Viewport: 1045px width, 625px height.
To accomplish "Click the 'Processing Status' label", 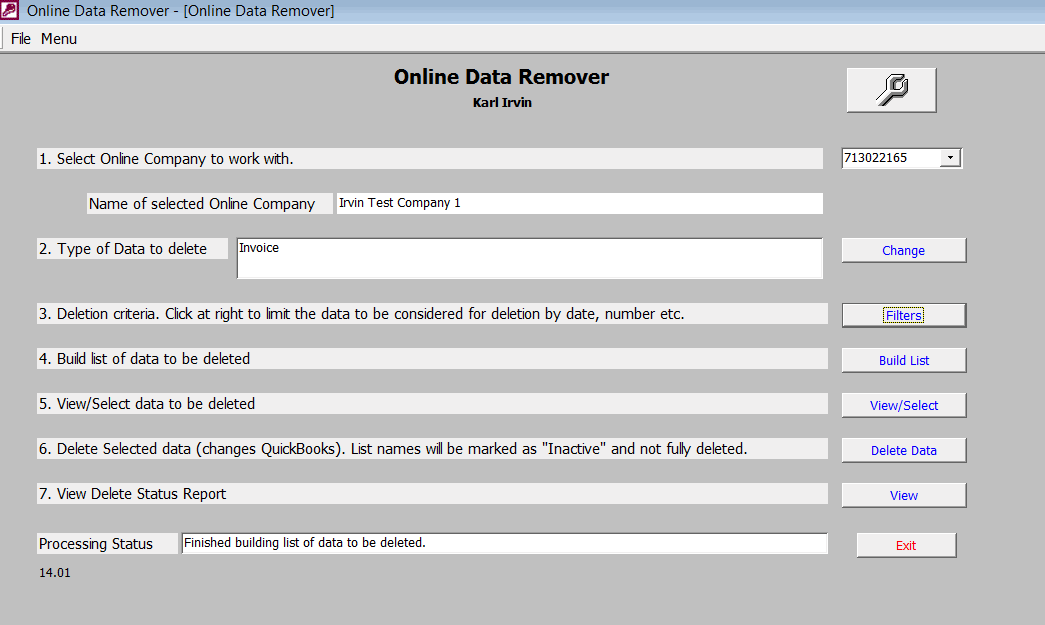I will coord(107,544).
